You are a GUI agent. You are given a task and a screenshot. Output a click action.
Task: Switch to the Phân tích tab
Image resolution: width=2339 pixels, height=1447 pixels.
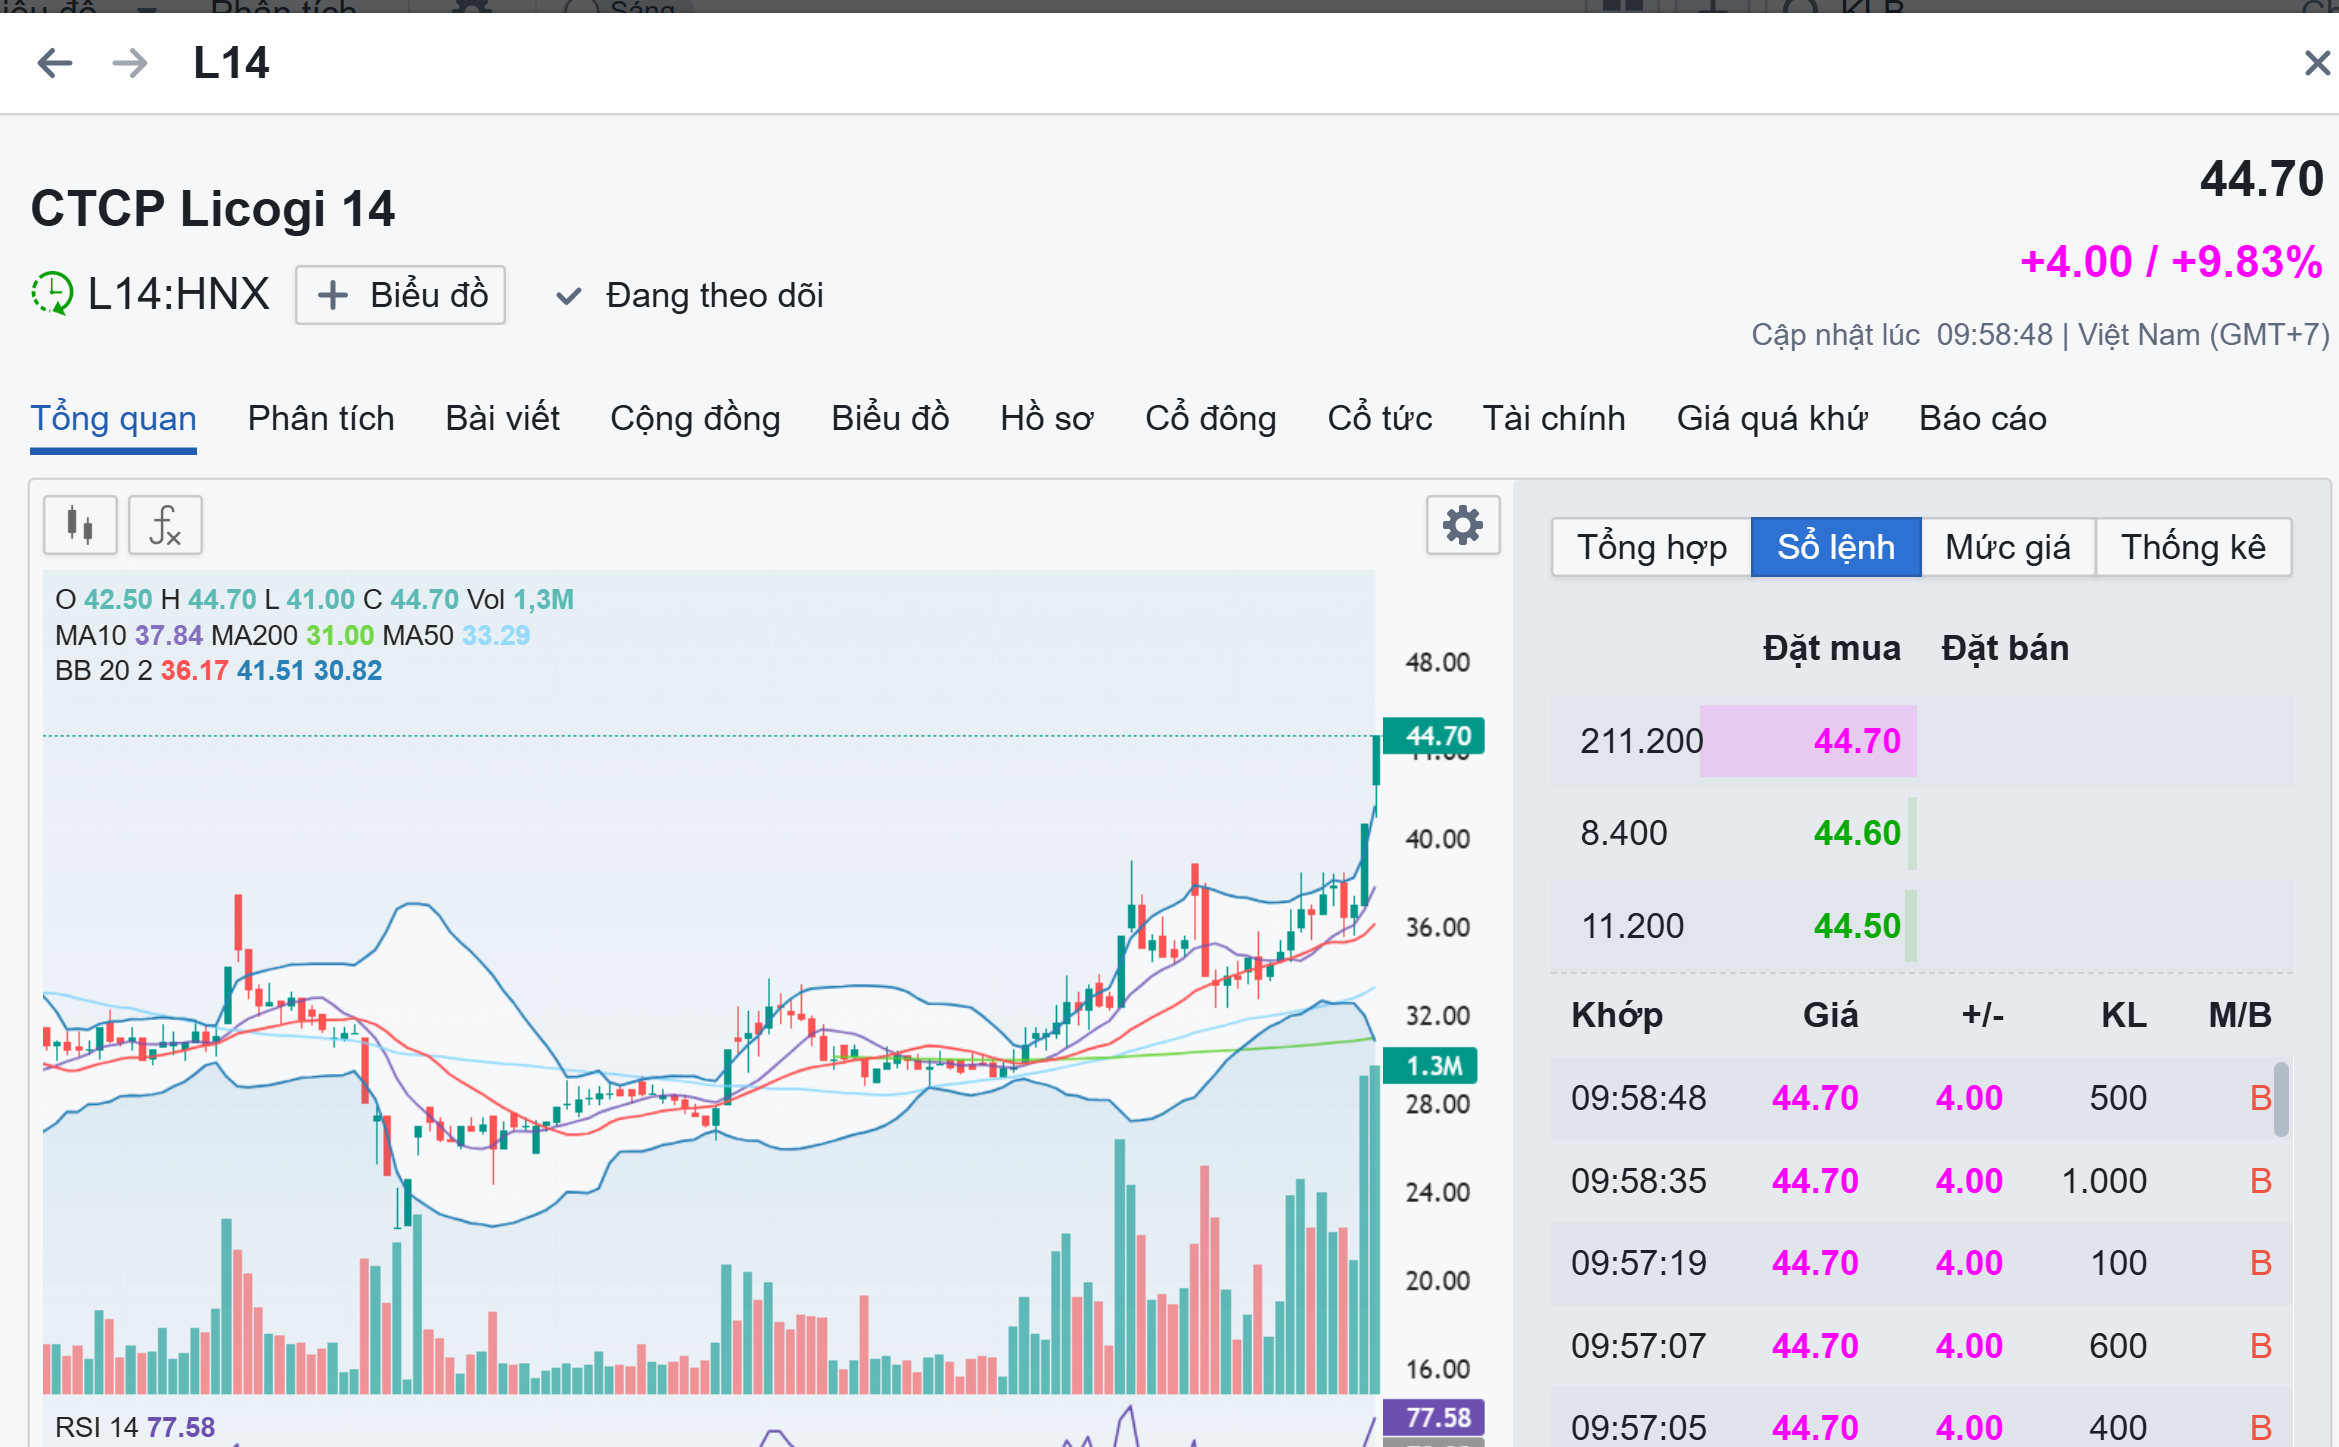click(x=321, y=418)
